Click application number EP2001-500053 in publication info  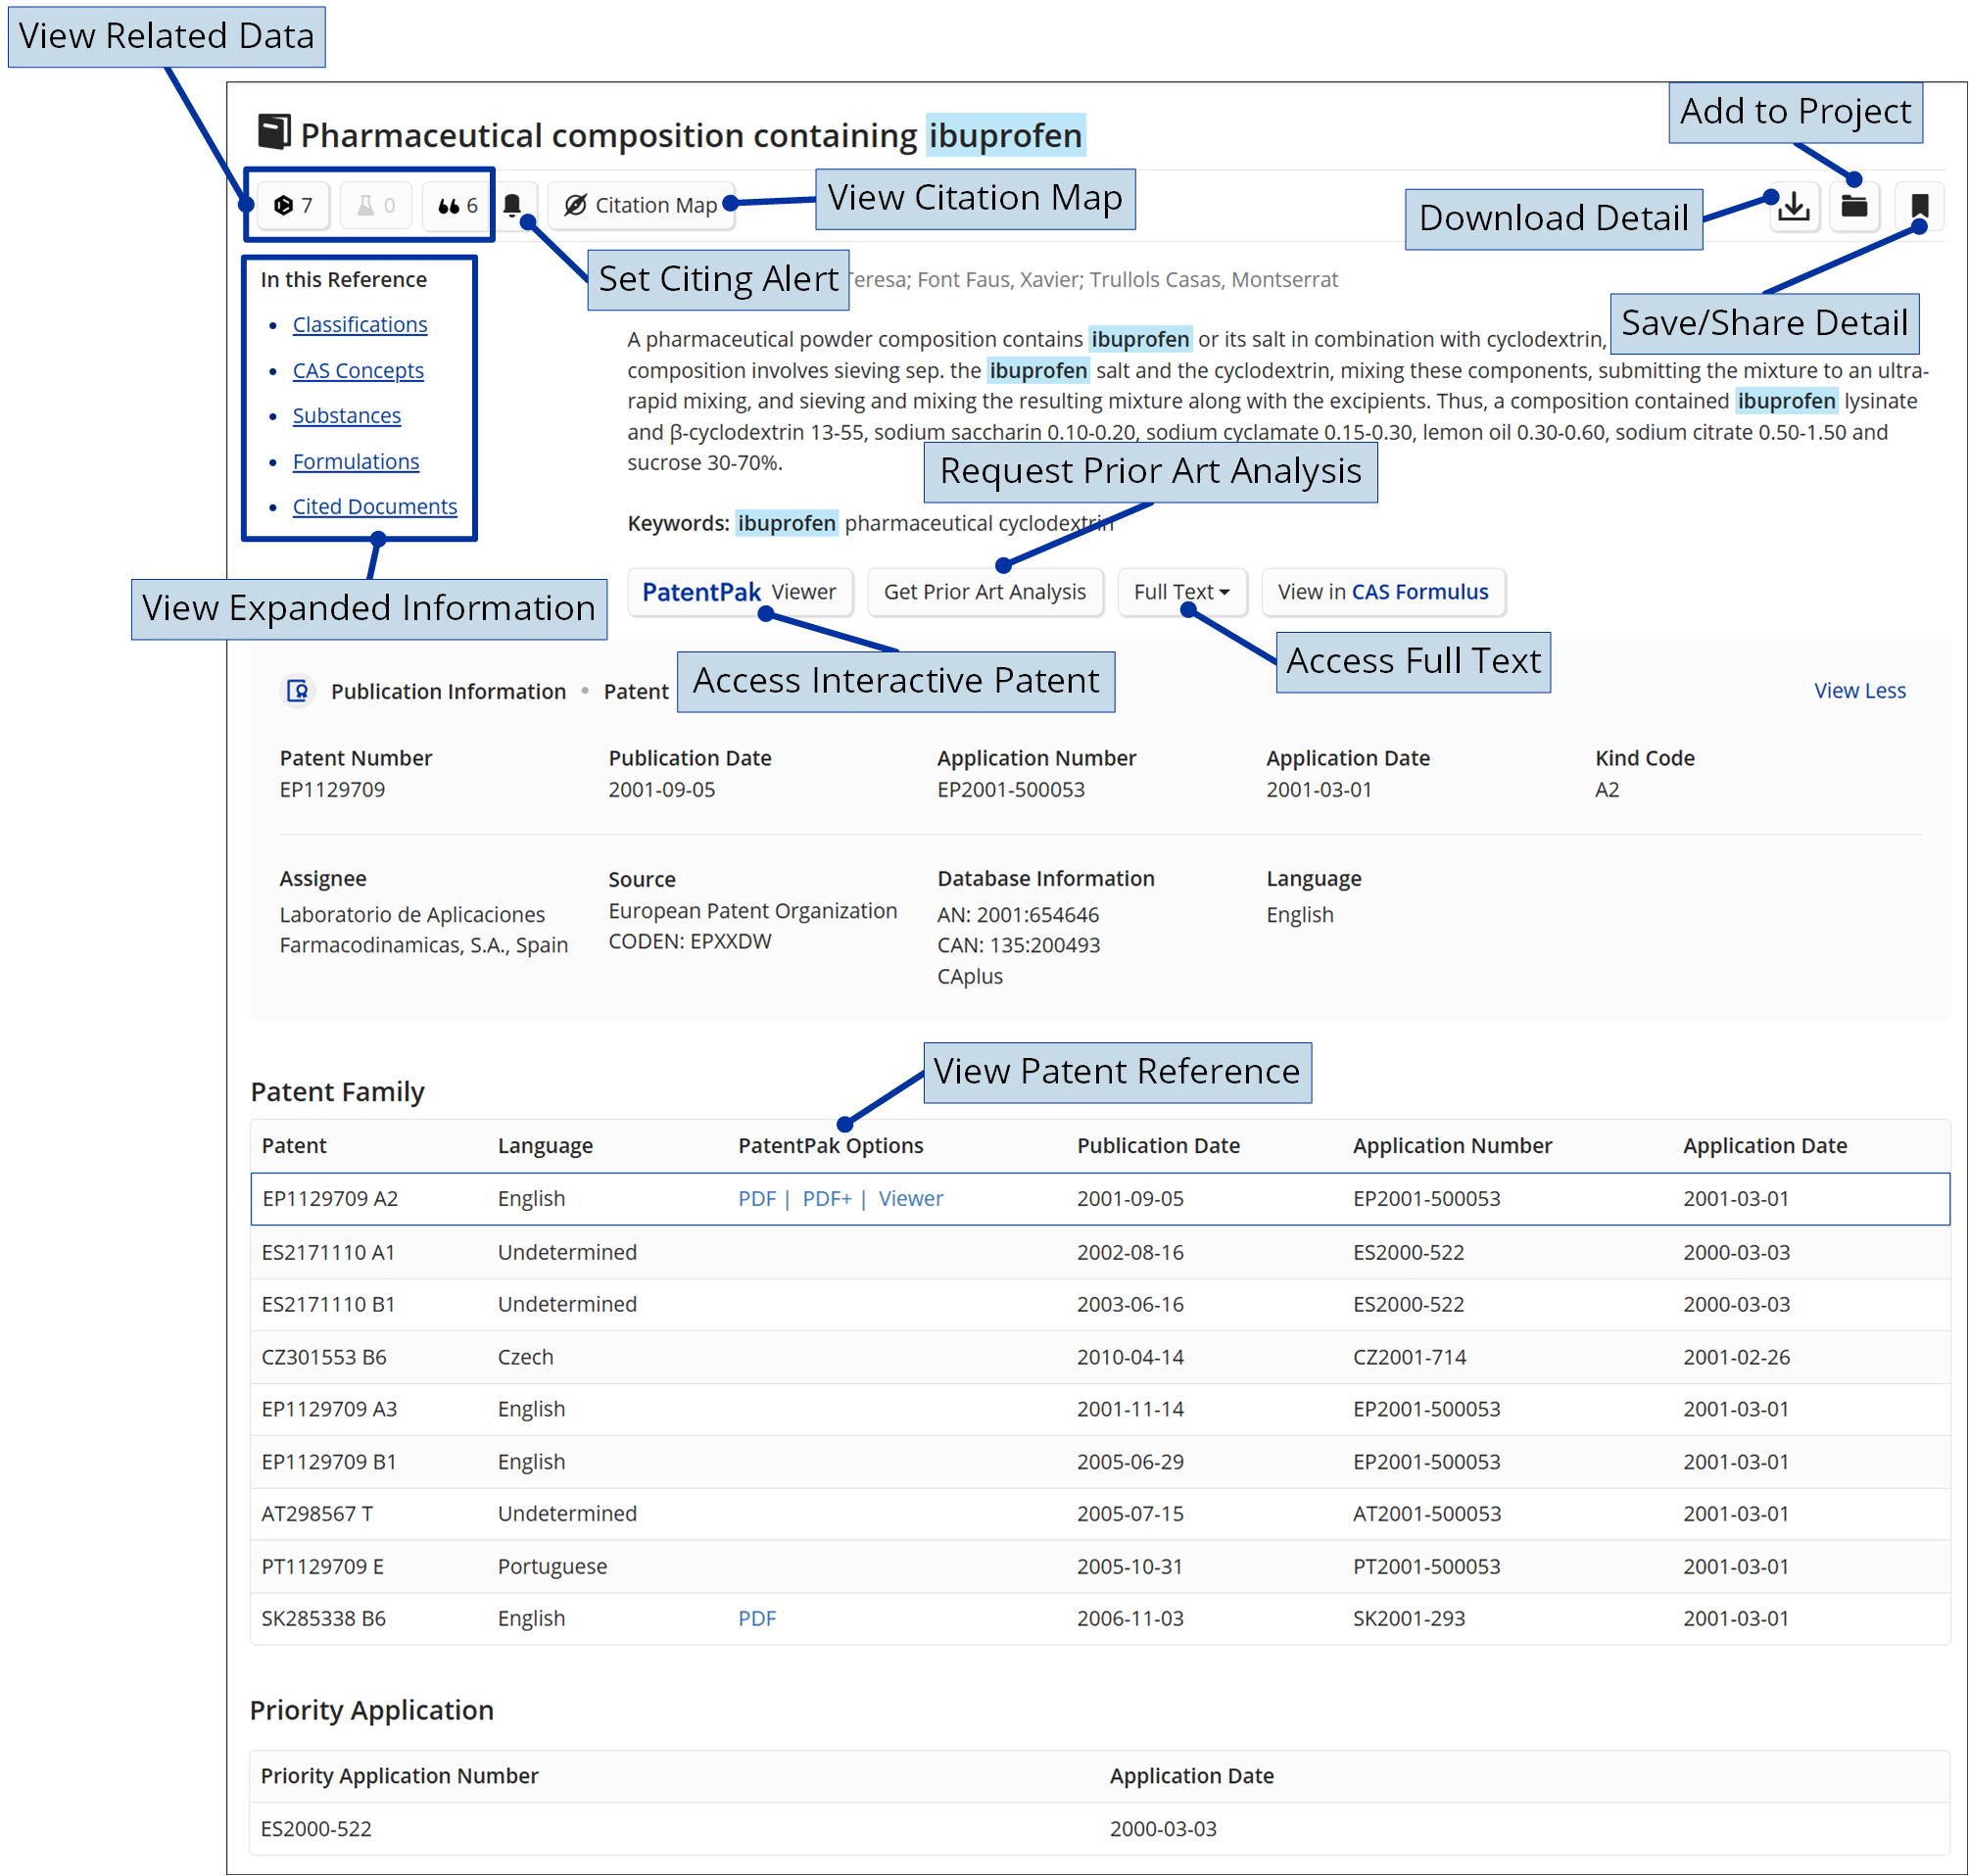[x=1011, y=790]
